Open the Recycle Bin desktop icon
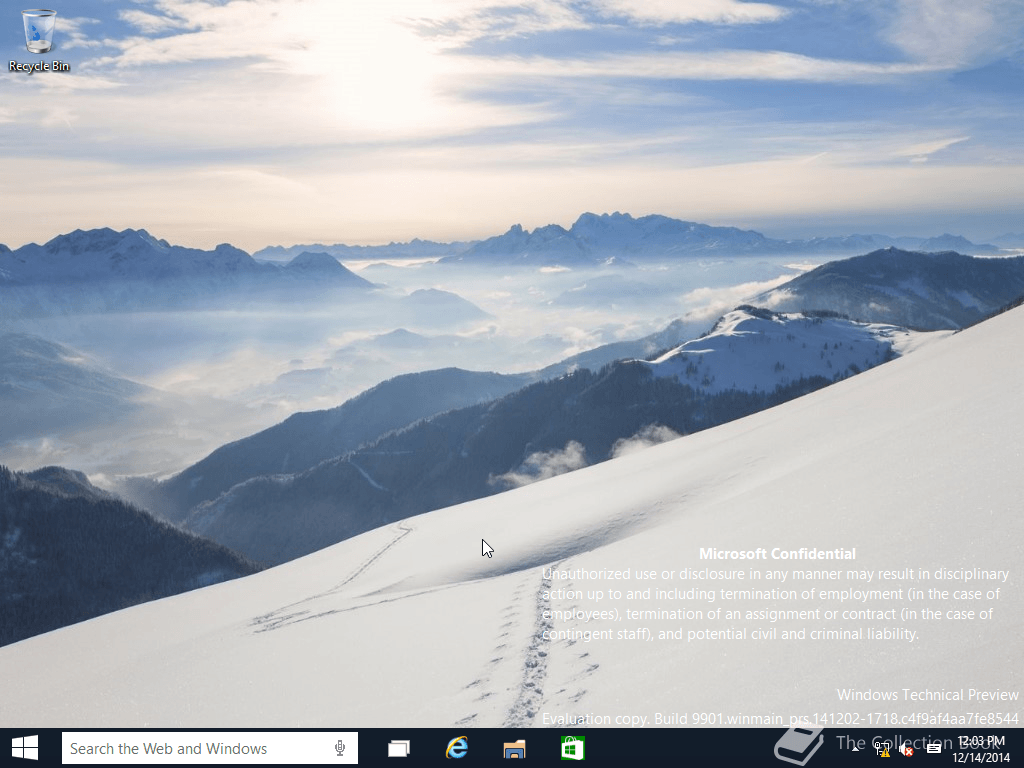The height and width of the screenshot is (768, 1024). pyautogui.click(x=39, y=32)
